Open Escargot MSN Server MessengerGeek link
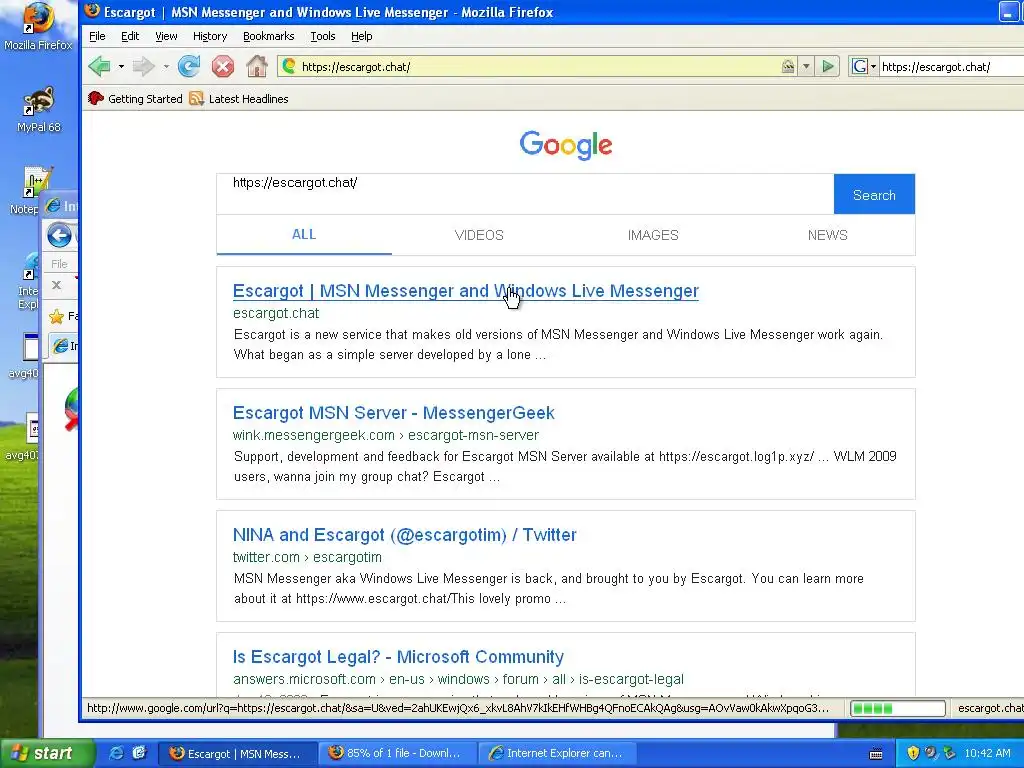 pos(393,413)
